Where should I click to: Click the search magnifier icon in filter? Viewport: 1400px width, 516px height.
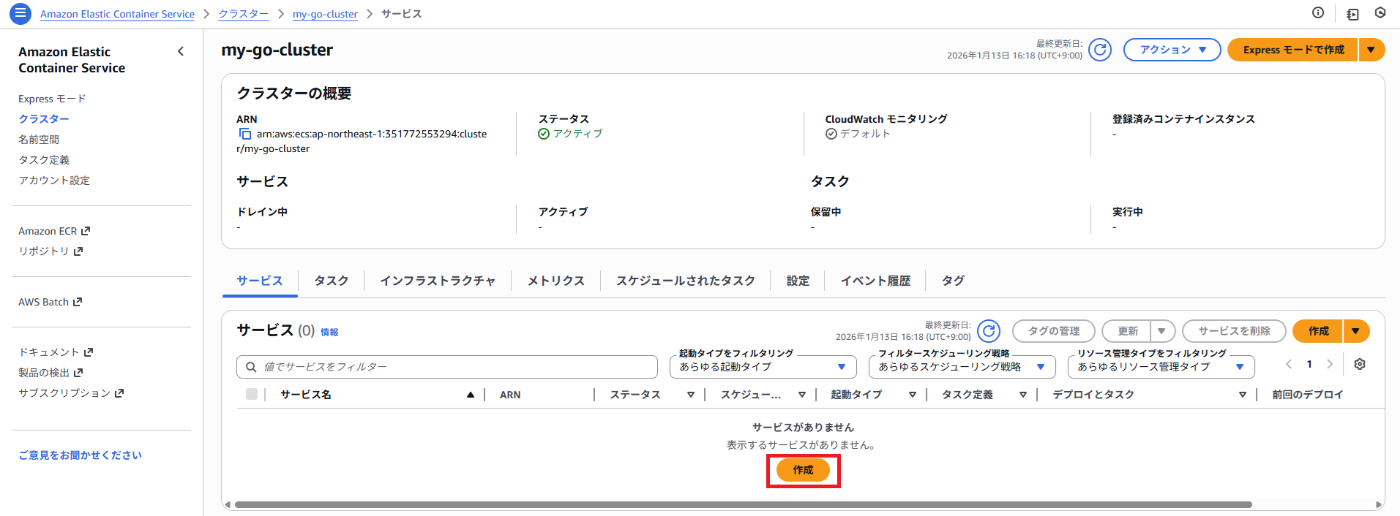[251, 367]
